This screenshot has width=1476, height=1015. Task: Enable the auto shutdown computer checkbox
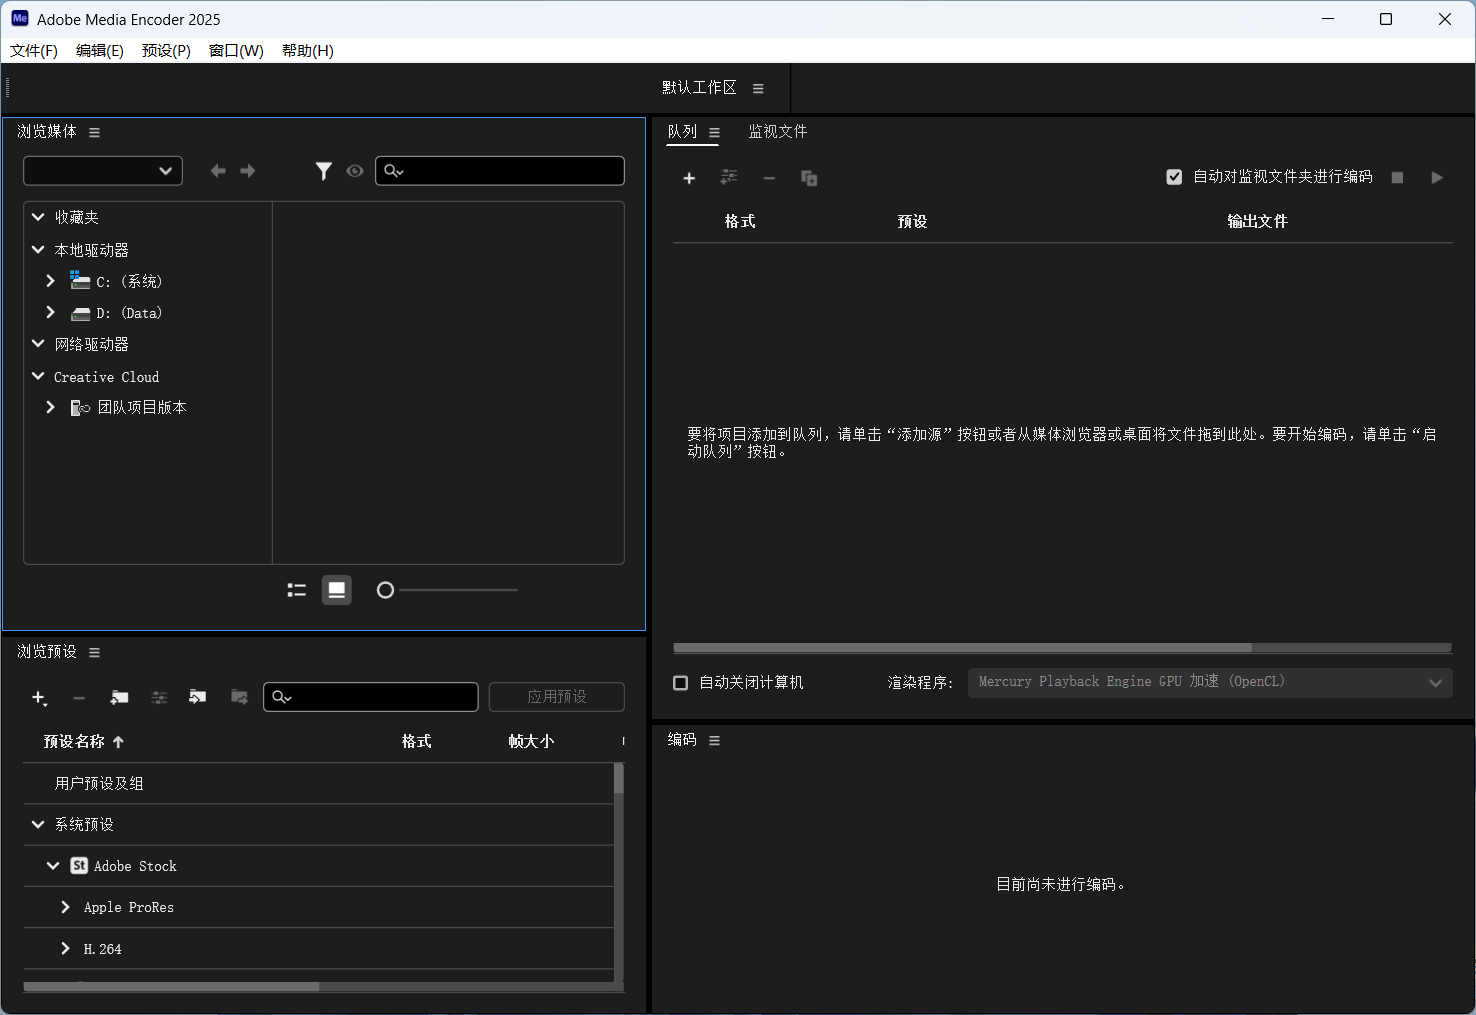tap(681, 683)
